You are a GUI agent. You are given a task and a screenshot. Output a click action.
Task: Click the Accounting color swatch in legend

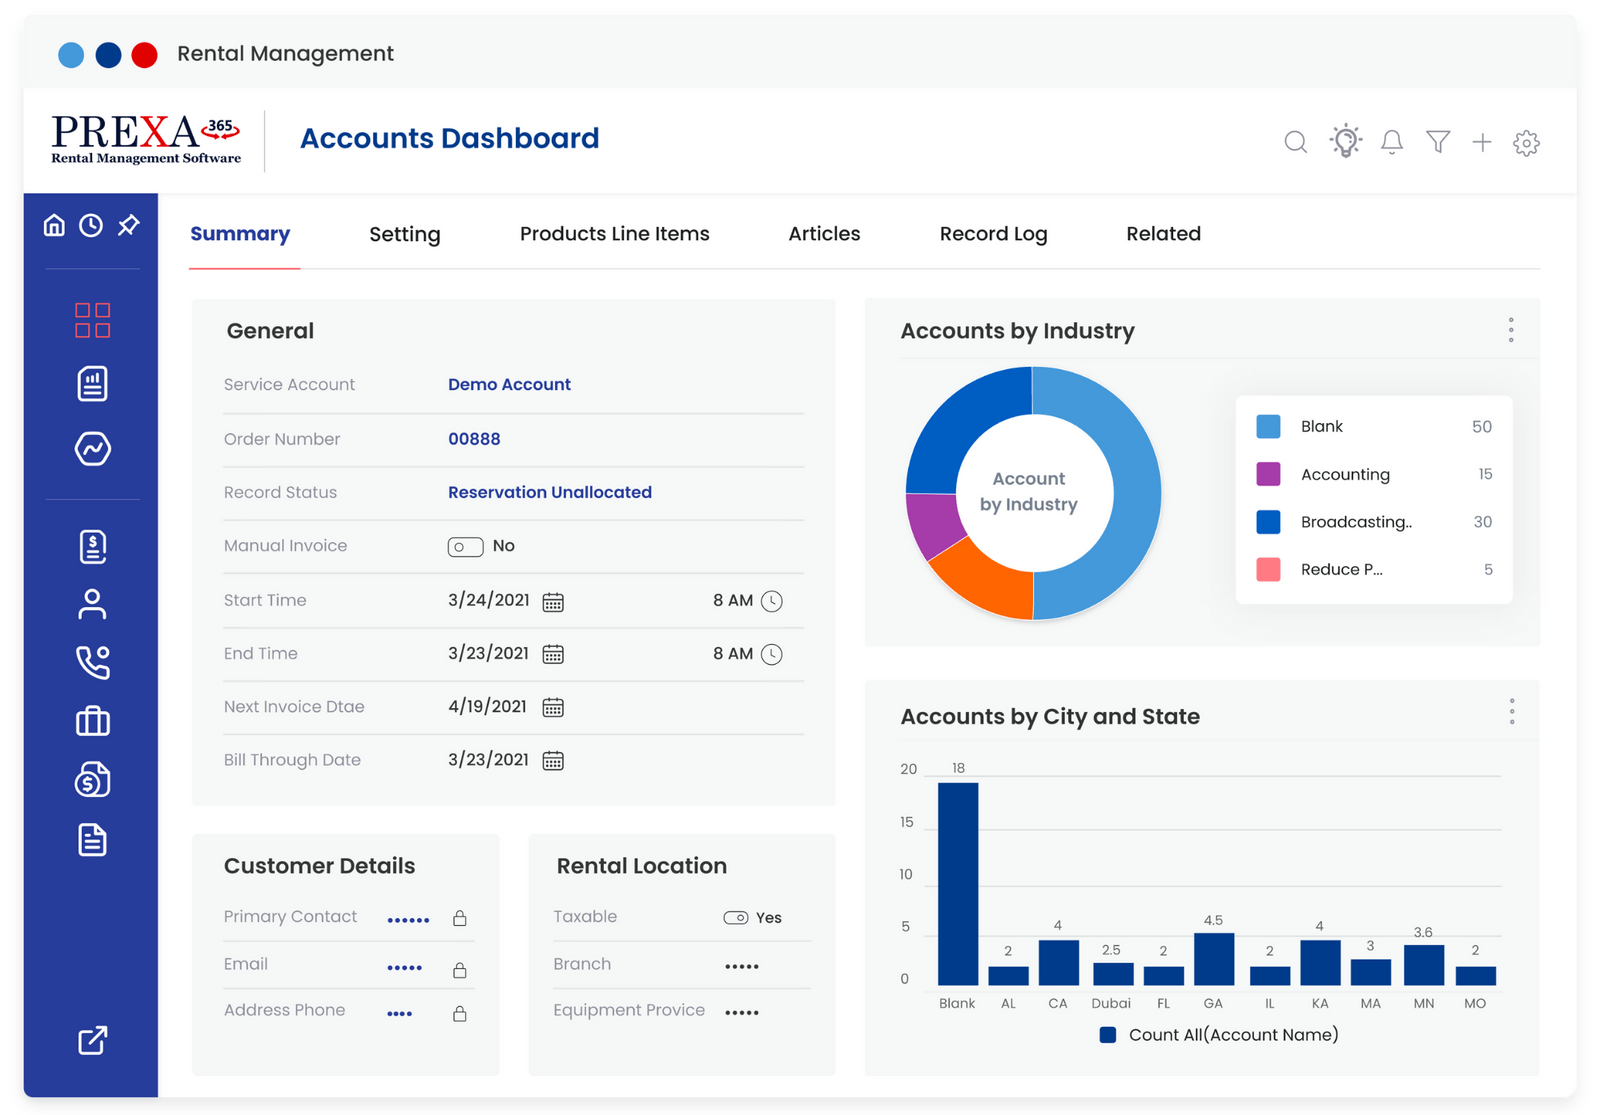coord(1268,474)
